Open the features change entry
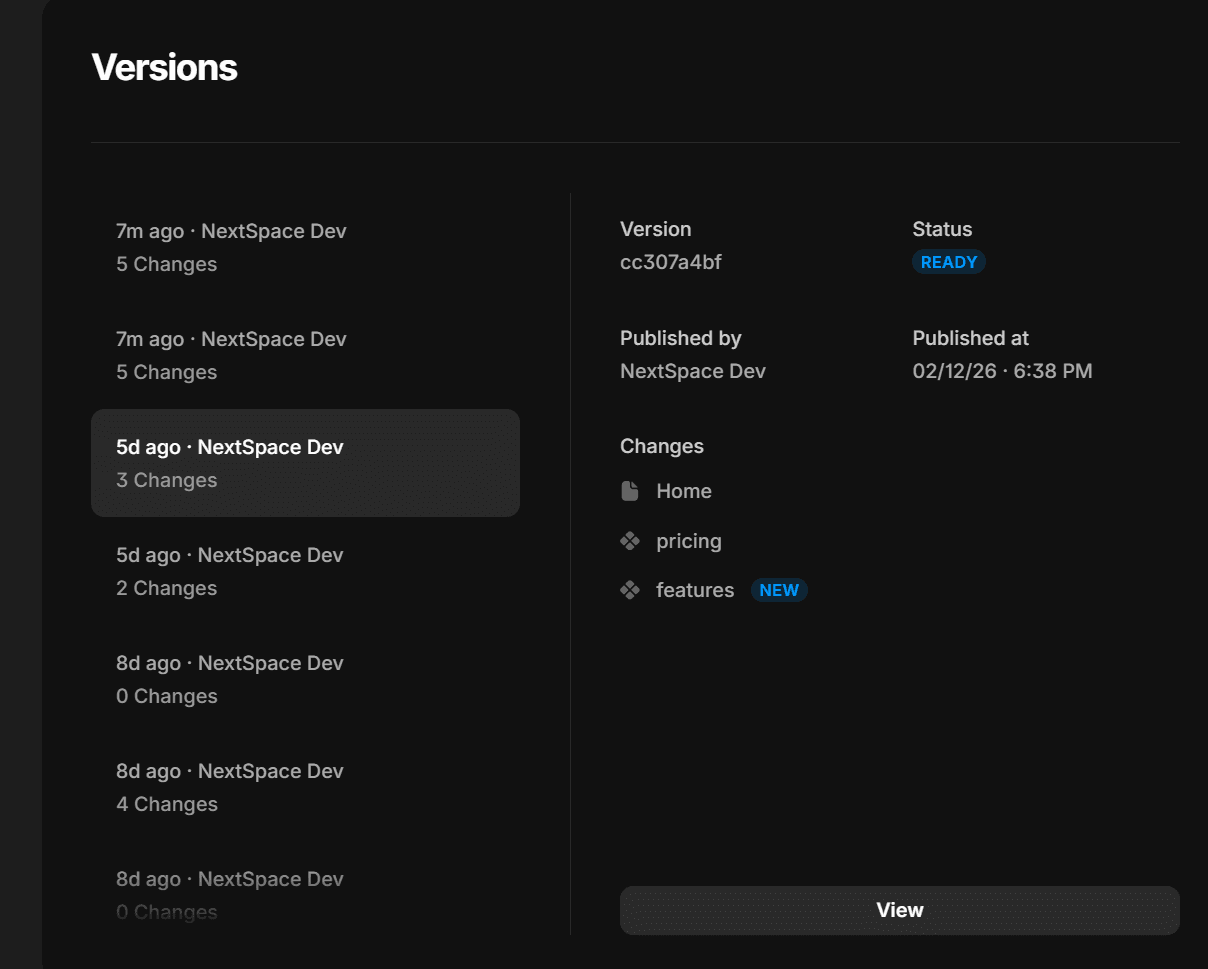This screenshot has width=1208, height=969. click(x=694, y=590)
